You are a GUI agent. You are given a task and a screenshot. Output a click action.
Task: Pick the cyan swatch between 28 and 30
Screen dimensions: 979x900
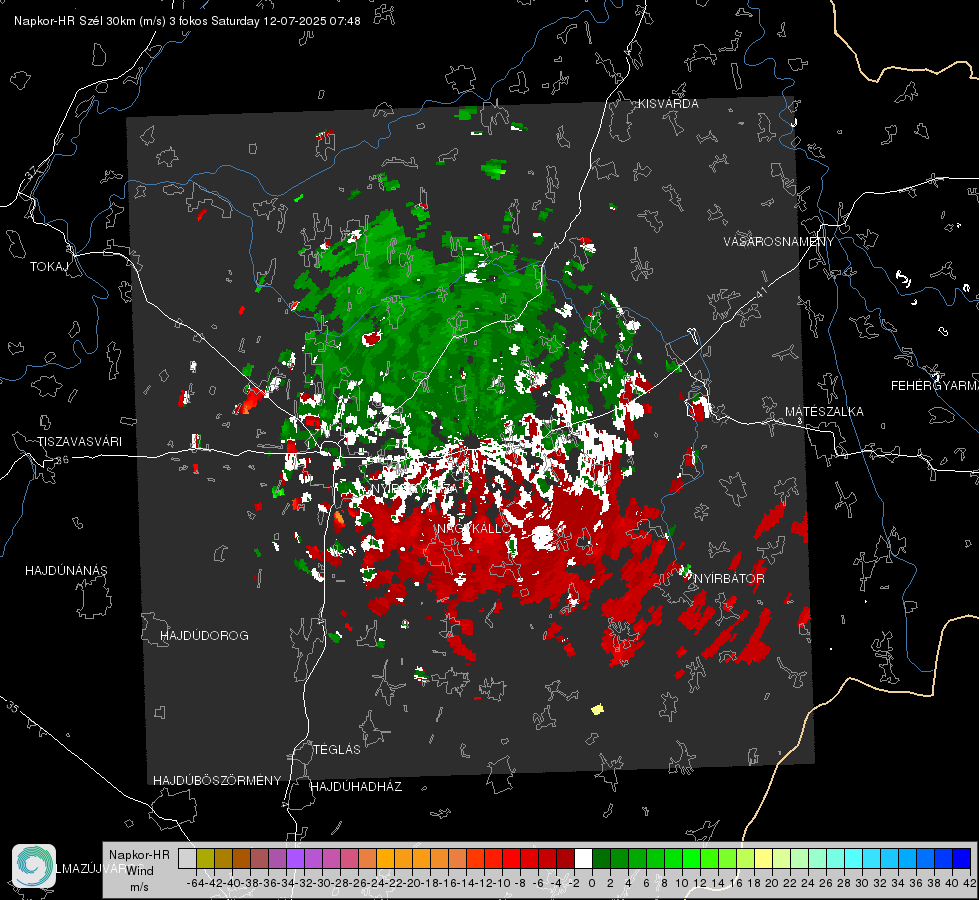pyautogui.click(x=854, y=859)
